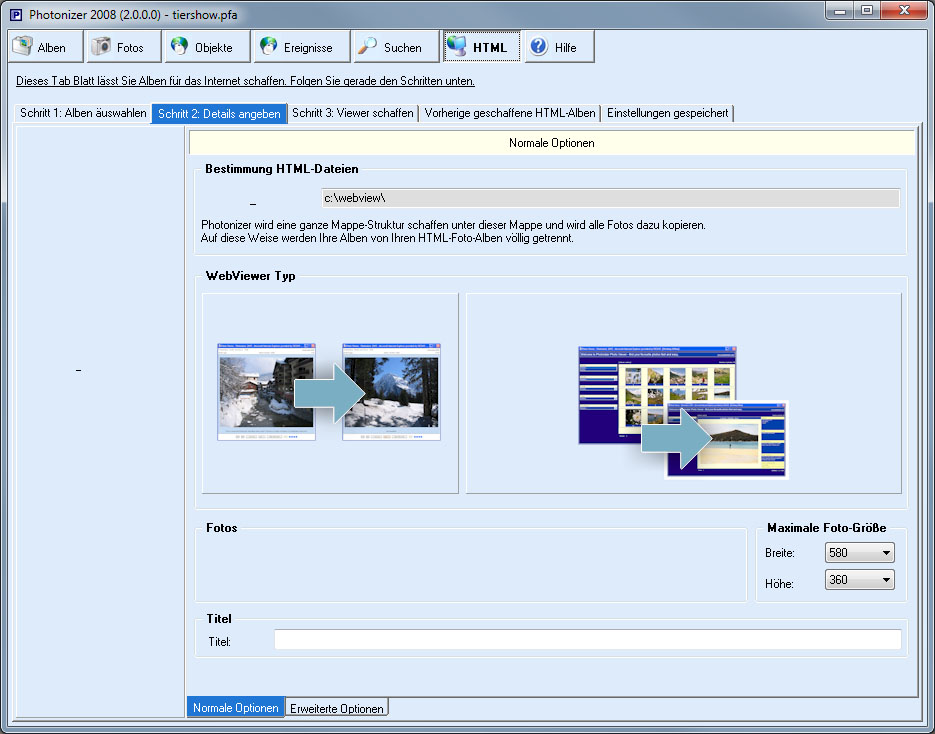Choose the thumbnail gallery viewer type
Screen dimensions: 935x734
coord(683,392)
